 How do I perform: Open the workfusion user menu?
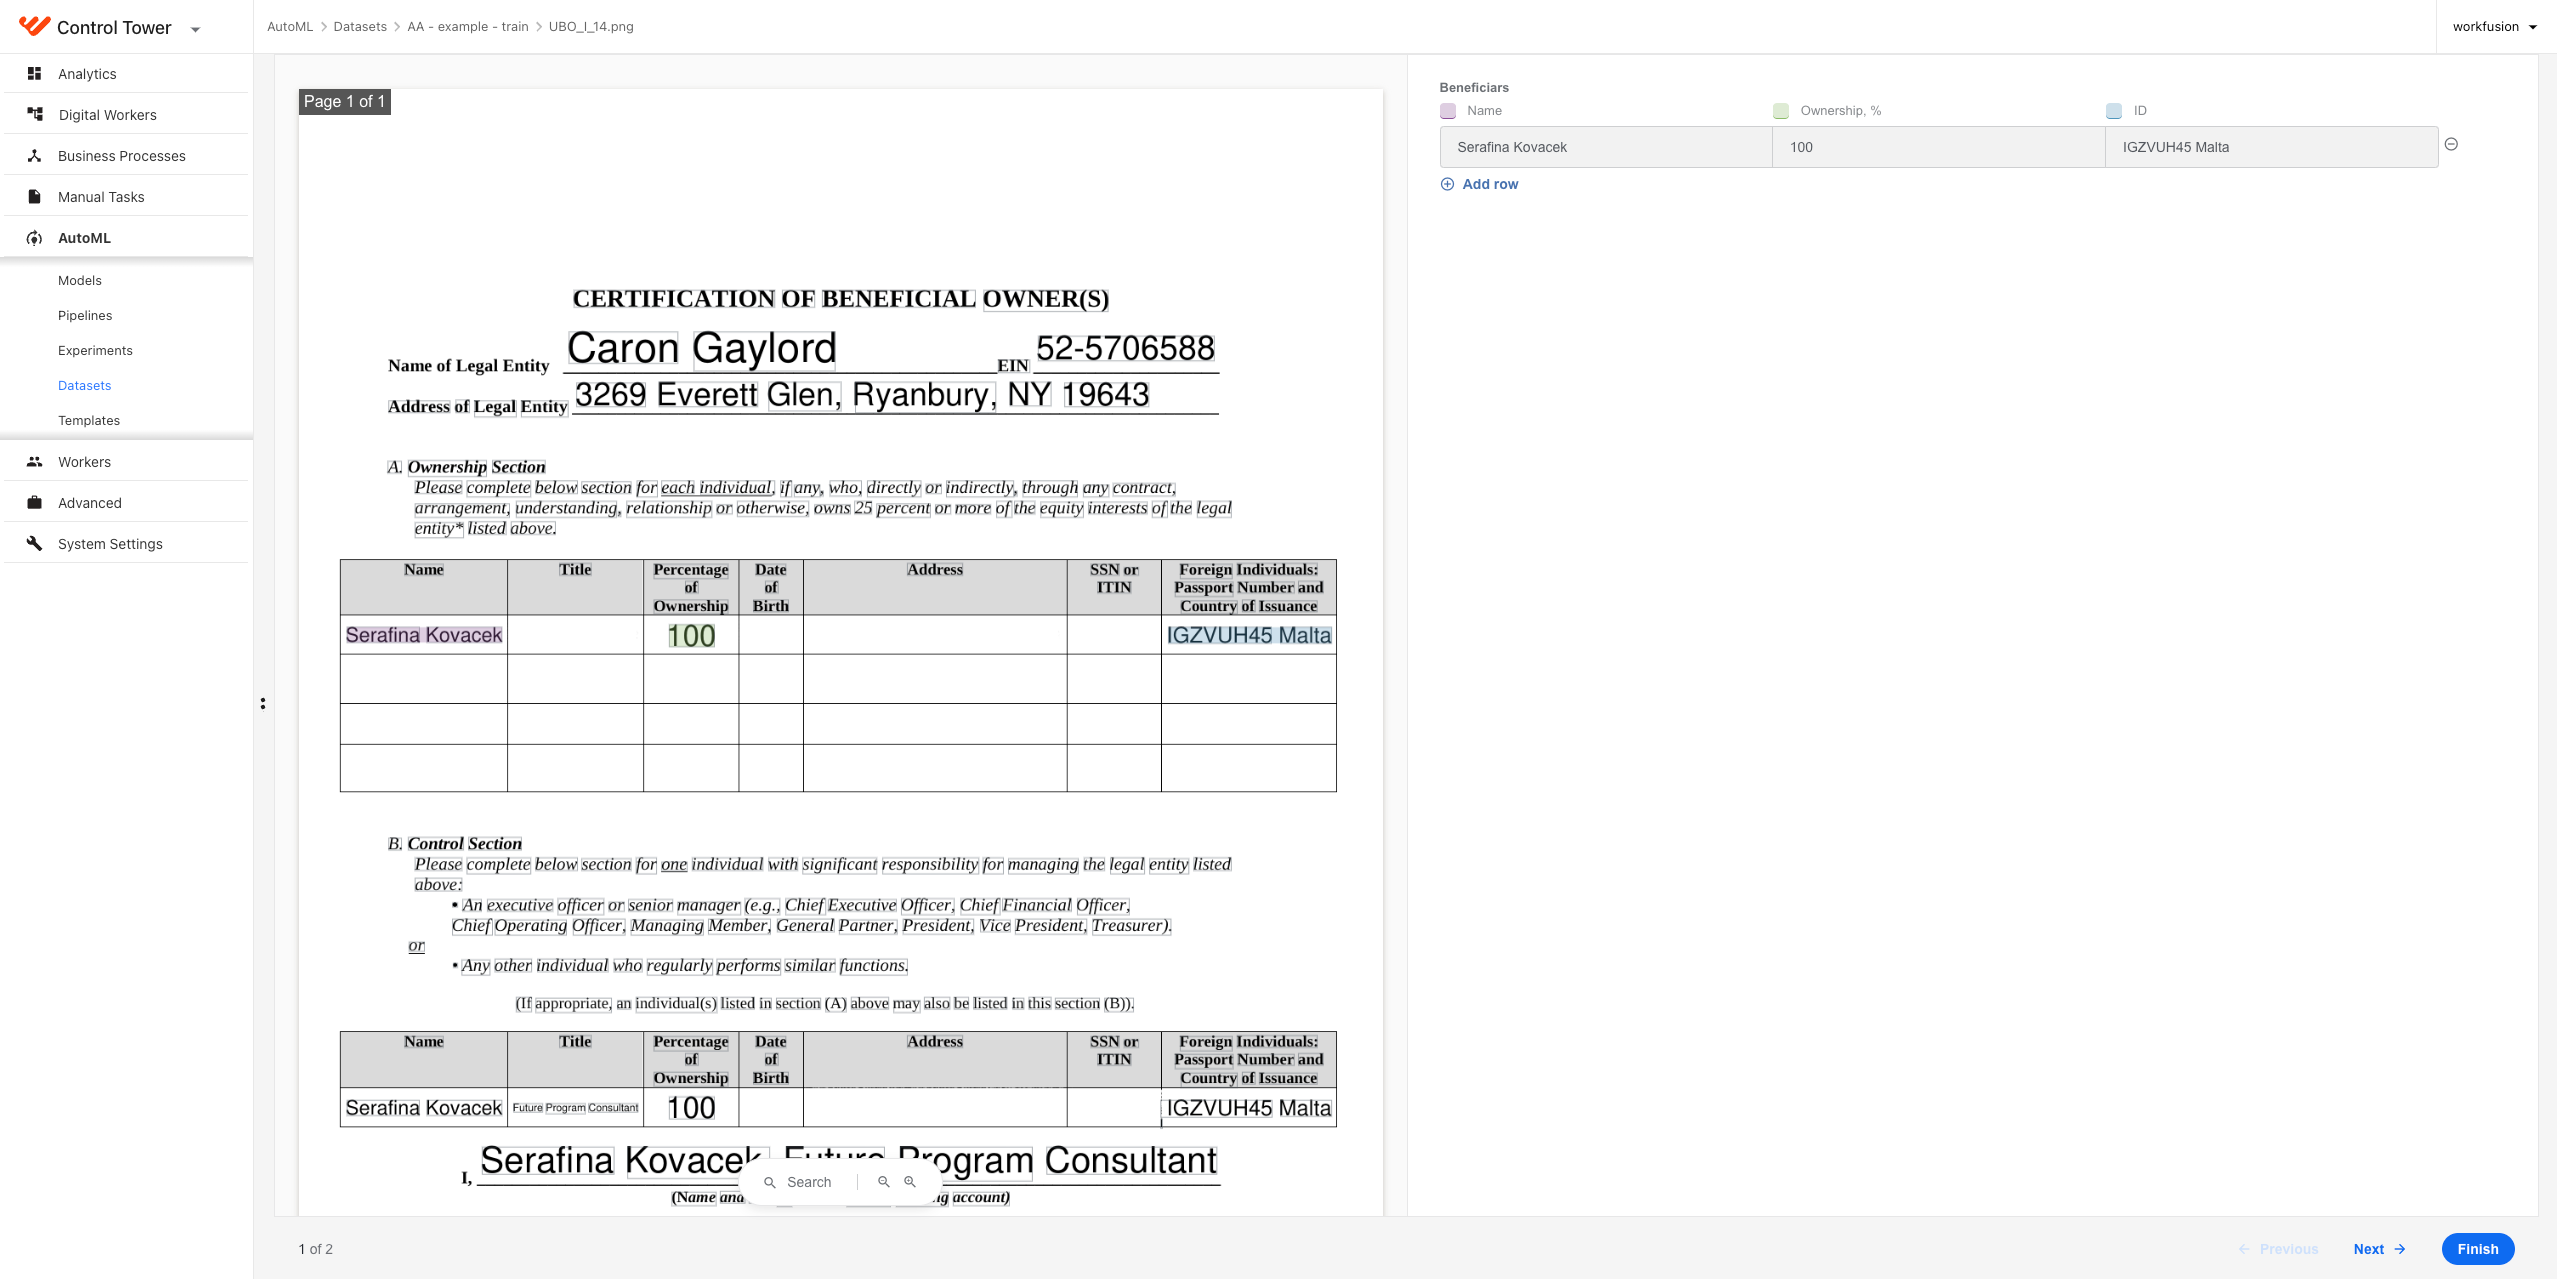(x=2494, y=27)
